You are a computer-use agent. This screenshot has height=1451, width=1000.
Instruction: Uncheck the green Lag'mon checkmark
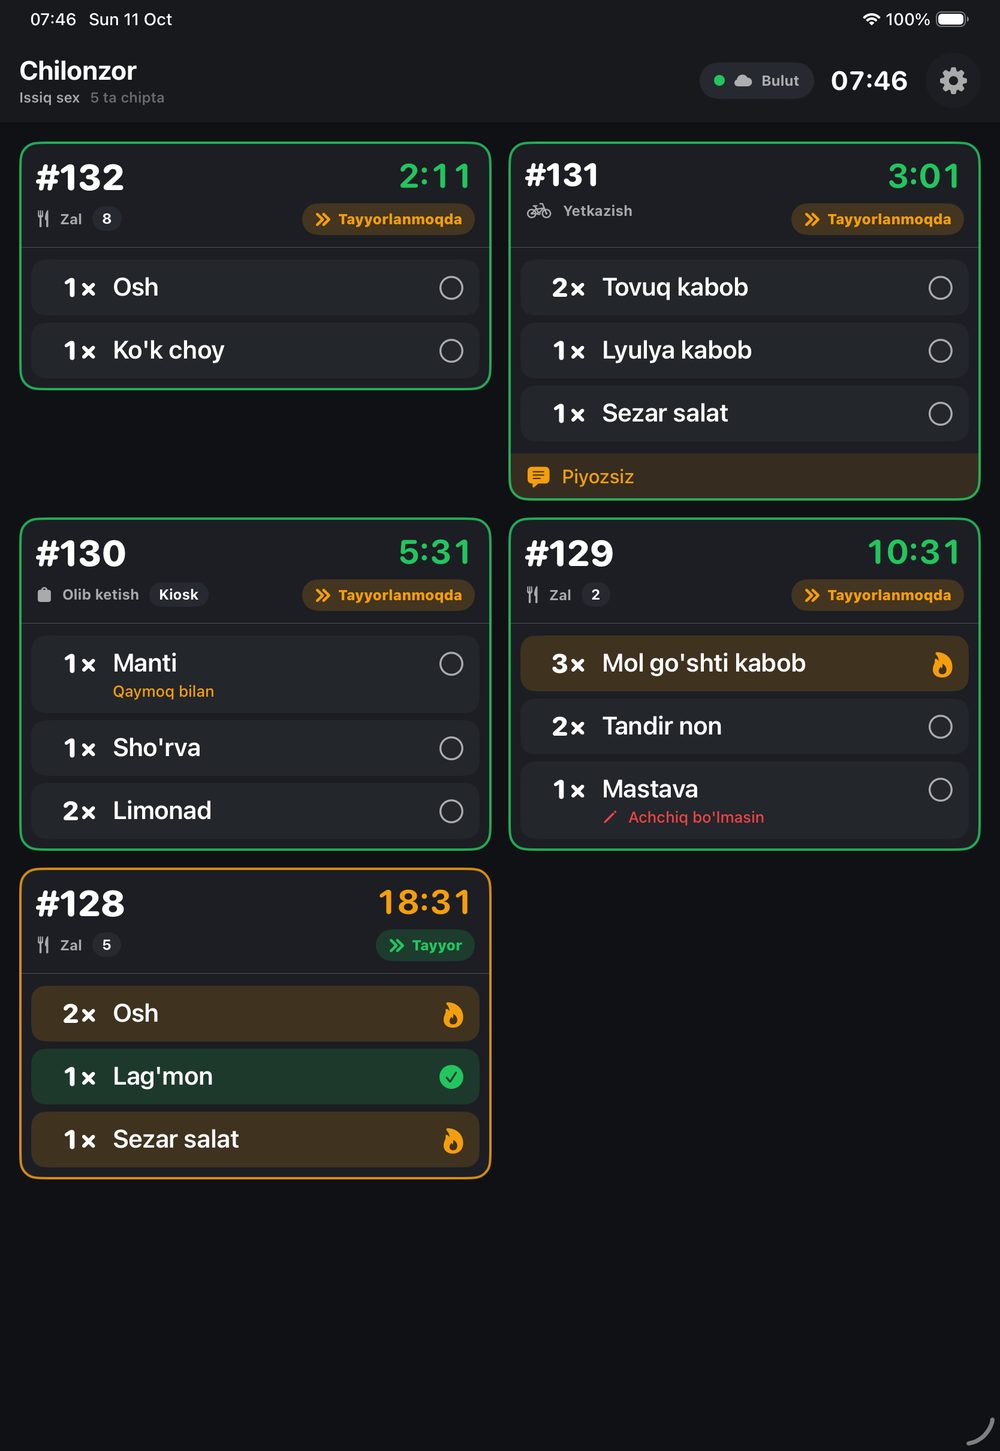pyautogui.click(x=452, y=1077)
